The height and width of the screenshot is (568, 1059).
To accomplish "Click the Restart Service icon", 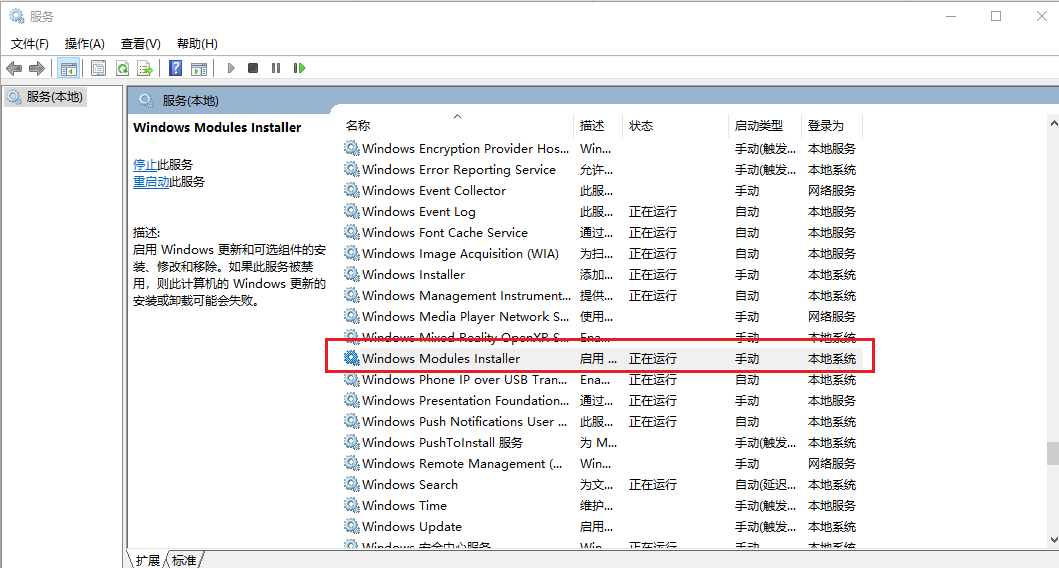I will (x=299, y=68).
